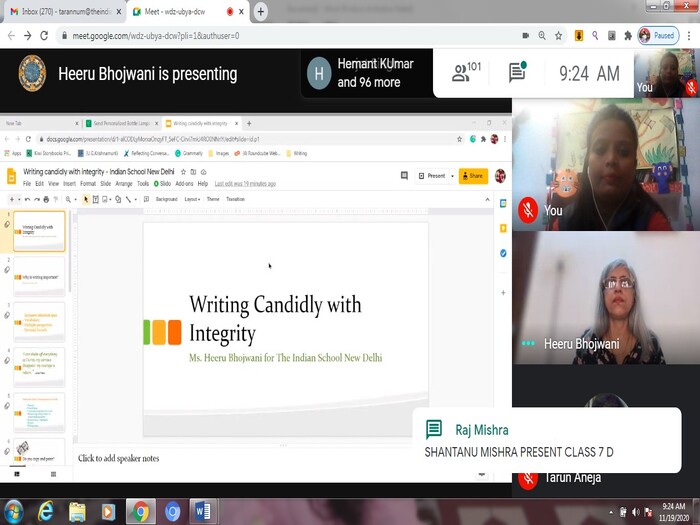Select the Shape tool in Slides toolbar
700x525 pixels.
tap(118, 200)
